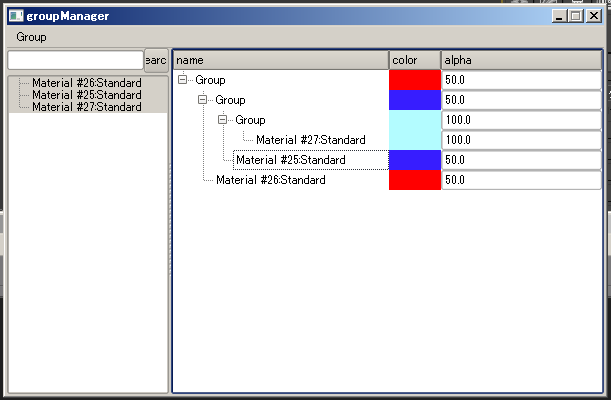Open the Group menu
The width and height of the screenshot is (611, 400).
pyautogui.click(x=31, y=37)
